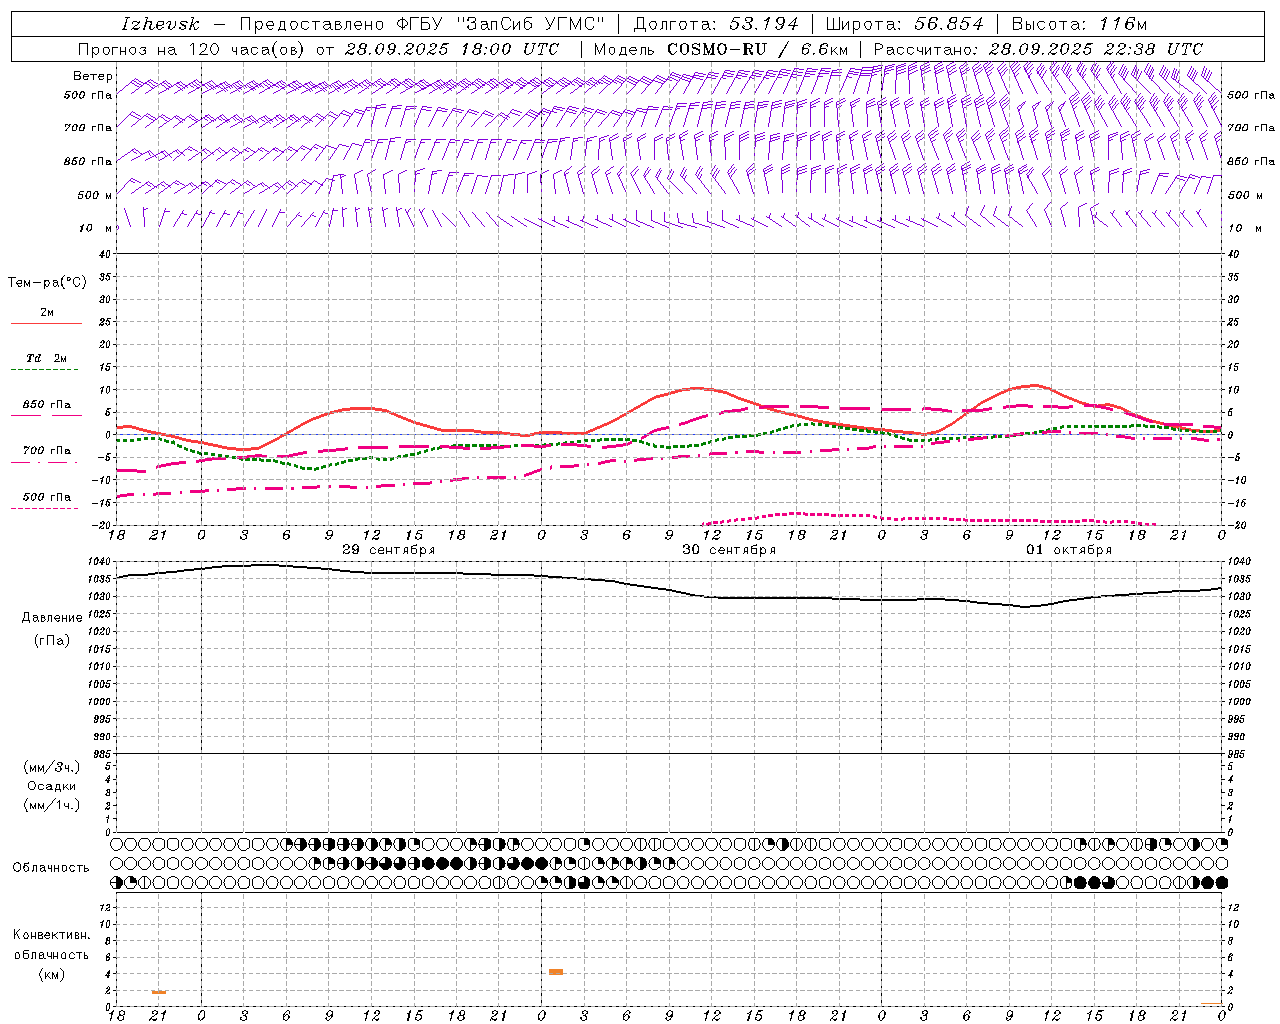Click the dash-dot pink sample under '700 гПа' legend

click(46, 463)
